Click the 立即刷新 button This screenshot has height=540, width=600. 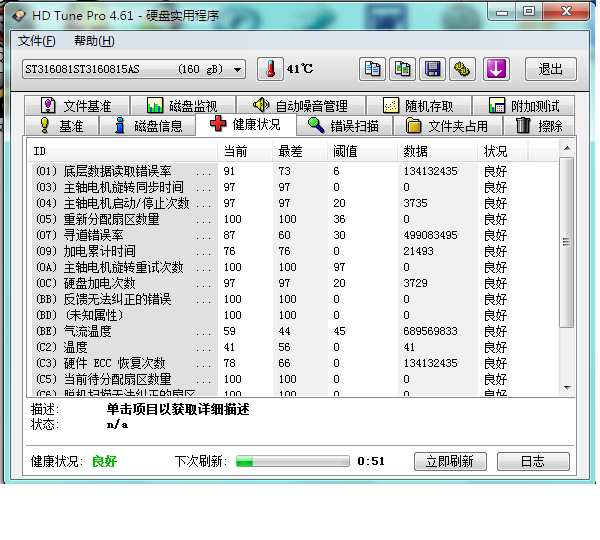pos(450,461)
